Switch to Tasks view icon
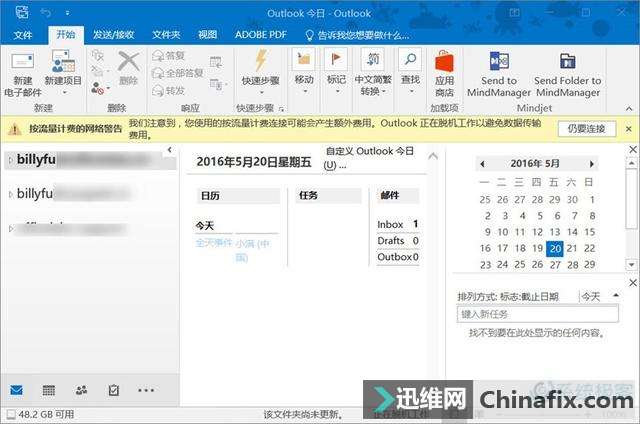The image size is (640, 424). 113,391
